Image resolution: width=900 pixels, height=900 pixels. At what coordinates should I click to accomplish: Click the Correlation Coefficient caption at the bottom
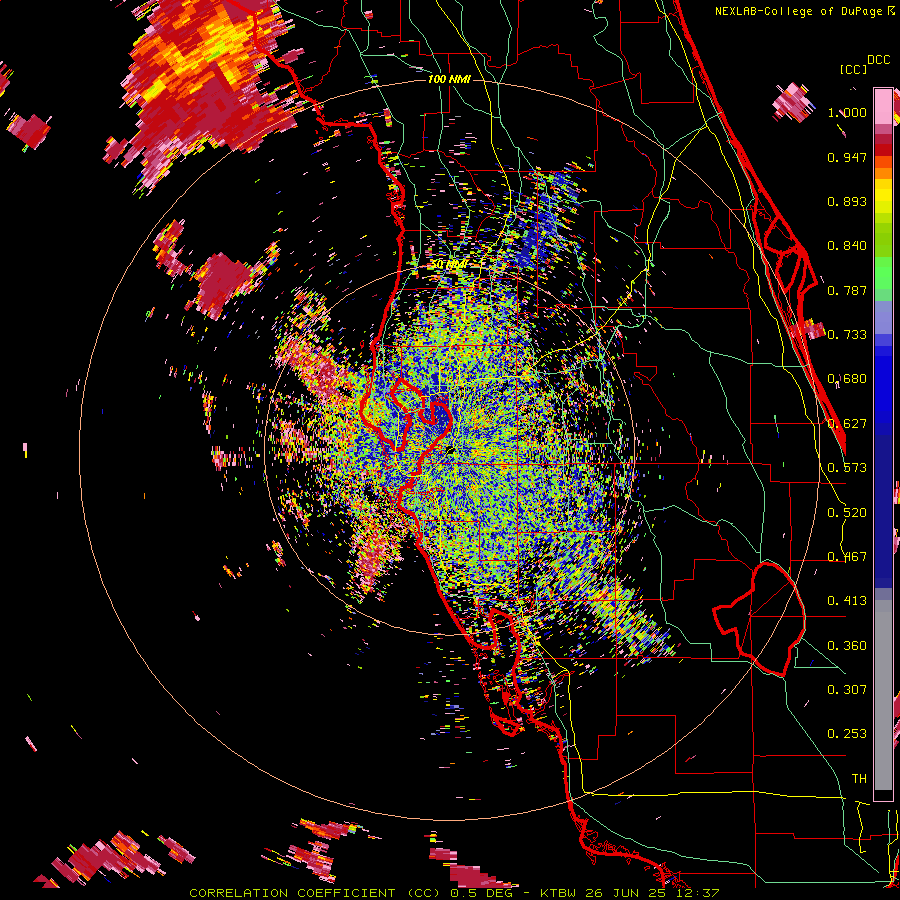[x=454, y=893]
